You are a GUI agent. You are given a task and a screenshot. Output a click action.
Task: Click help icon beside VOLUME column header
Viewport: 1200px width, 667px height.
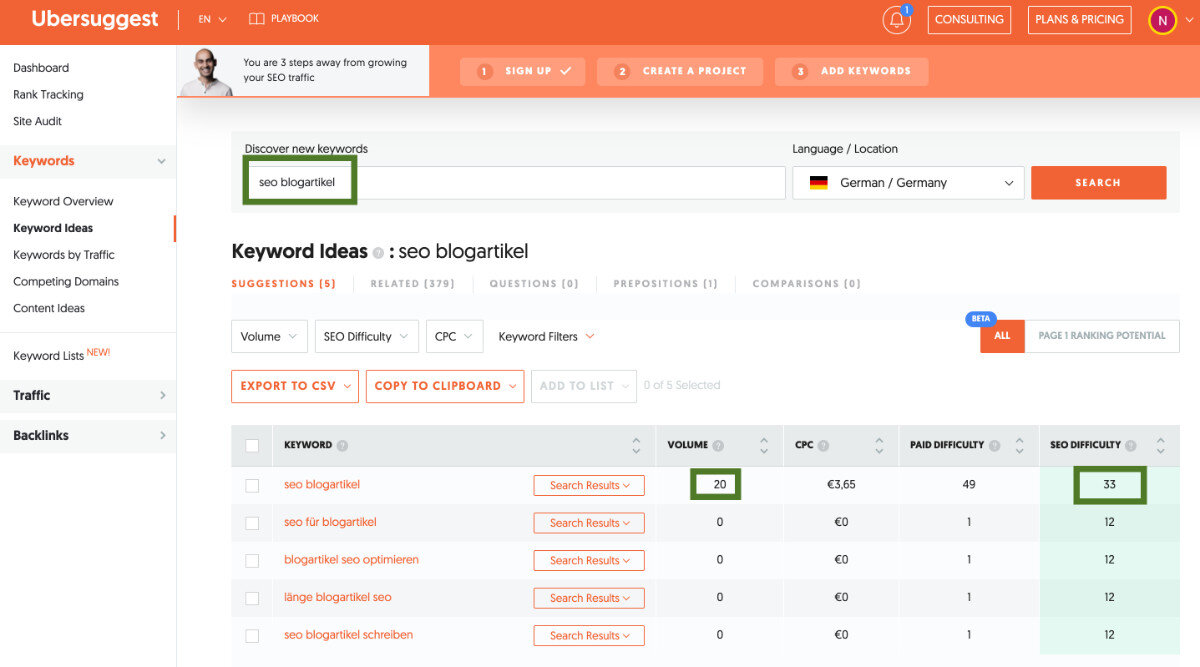pos(718,446)
